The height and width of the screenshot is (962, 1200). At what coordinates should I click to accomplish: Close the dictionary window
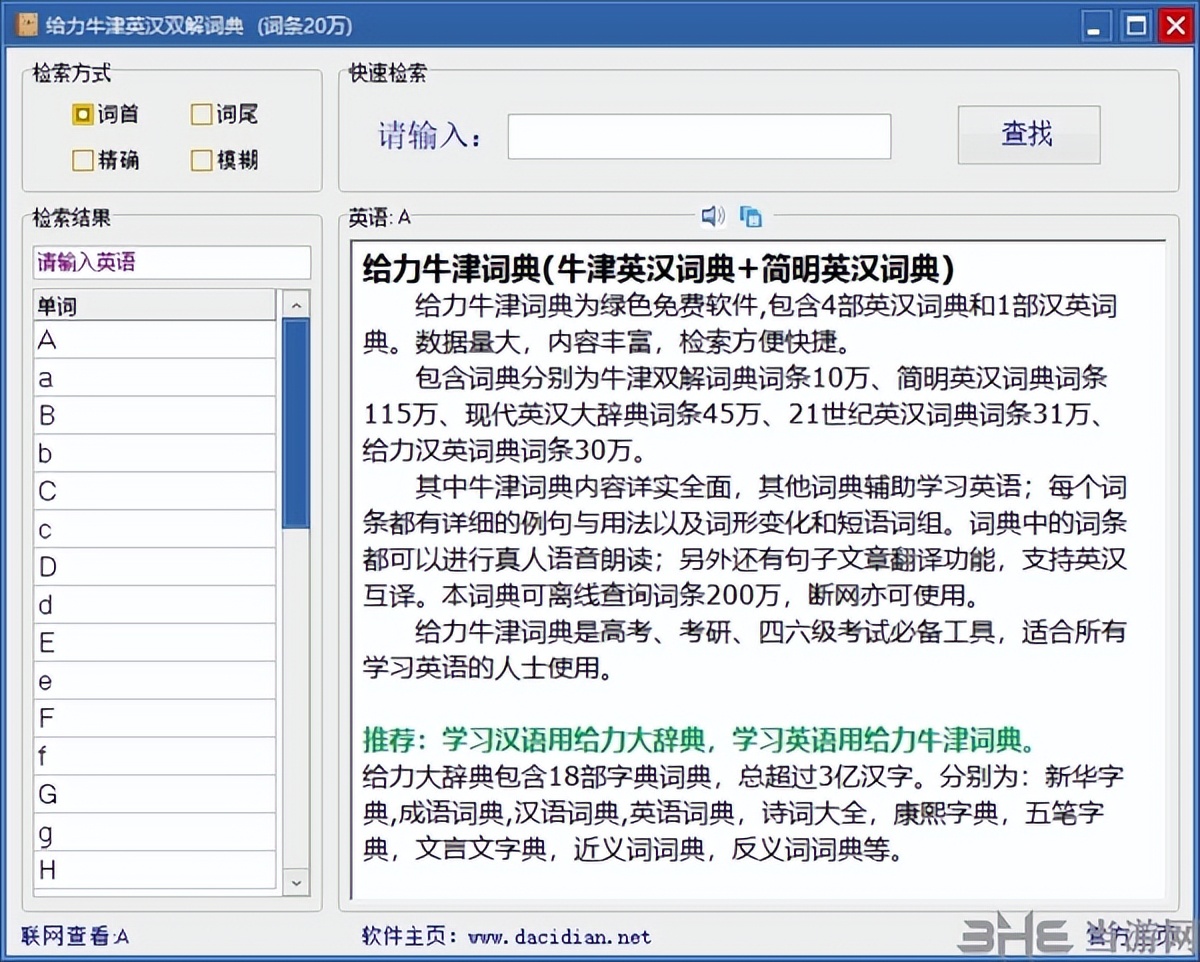1174,26
